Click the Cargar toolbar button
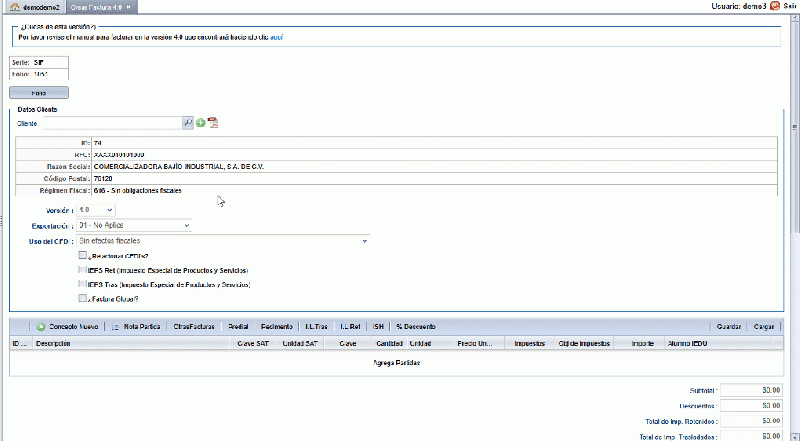The width and height of the screenshot is (800, 441). (x=764, y=327)
